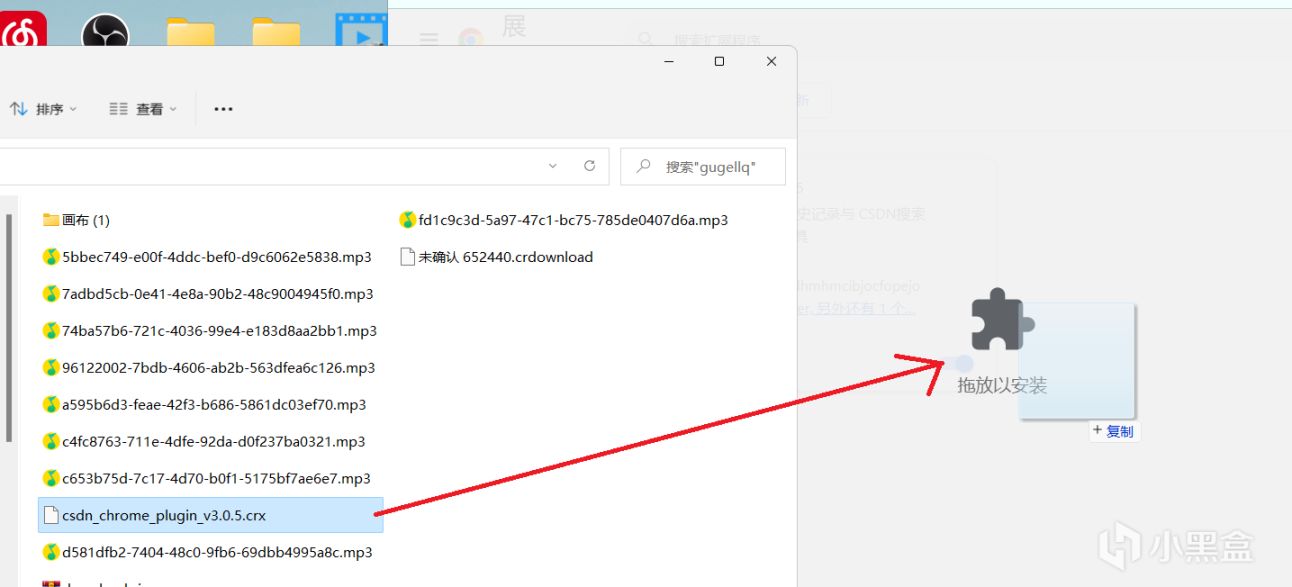Click the folder icon of 画布 (1)
1292x587 pixels.
click(51, 220)
